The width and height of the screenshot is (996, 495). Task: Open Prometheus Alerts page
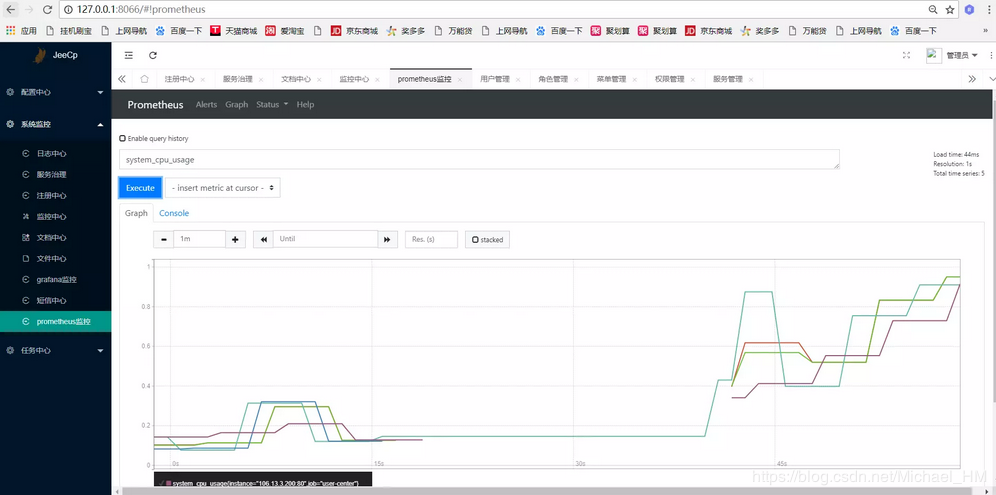(x=206, y=105)
